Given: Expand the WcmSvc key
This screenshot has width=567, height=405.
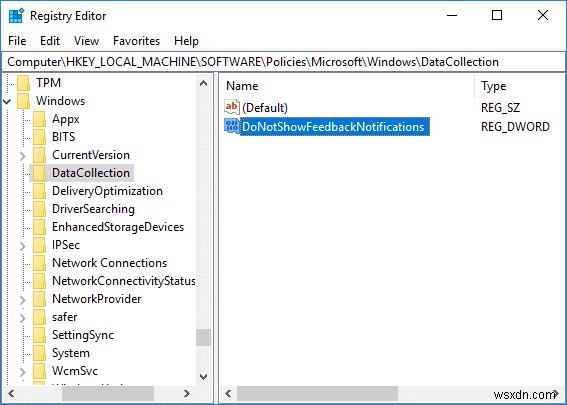Looking at the screenshot, I should pos(23,372).
